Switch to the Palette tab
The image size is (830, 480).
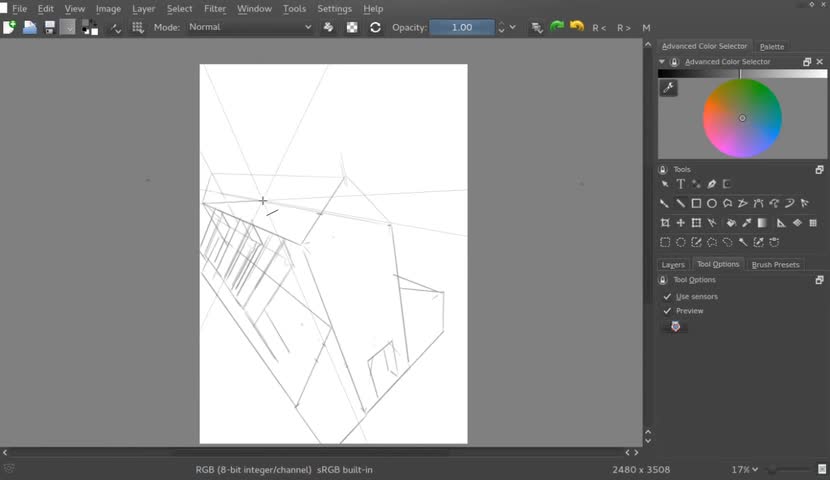coord(772,47)
